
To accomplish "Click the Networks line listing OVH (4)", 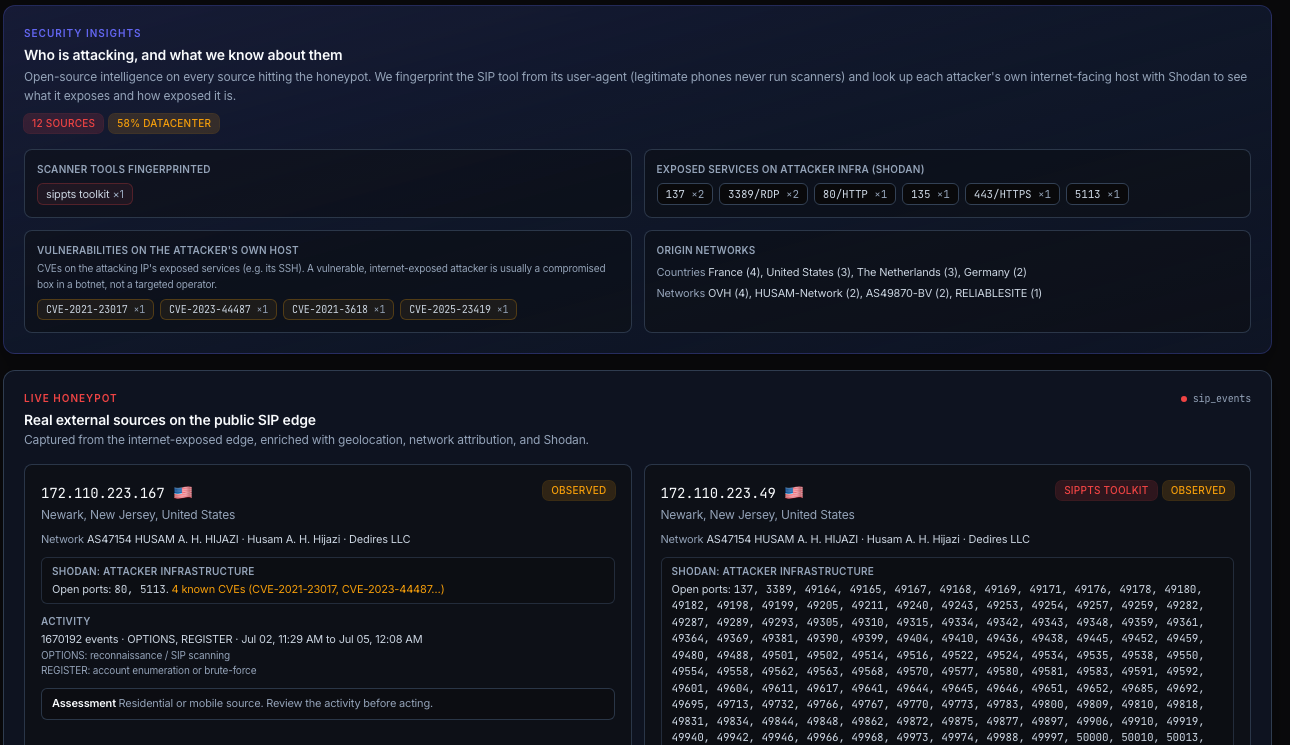I will [849, 293].
